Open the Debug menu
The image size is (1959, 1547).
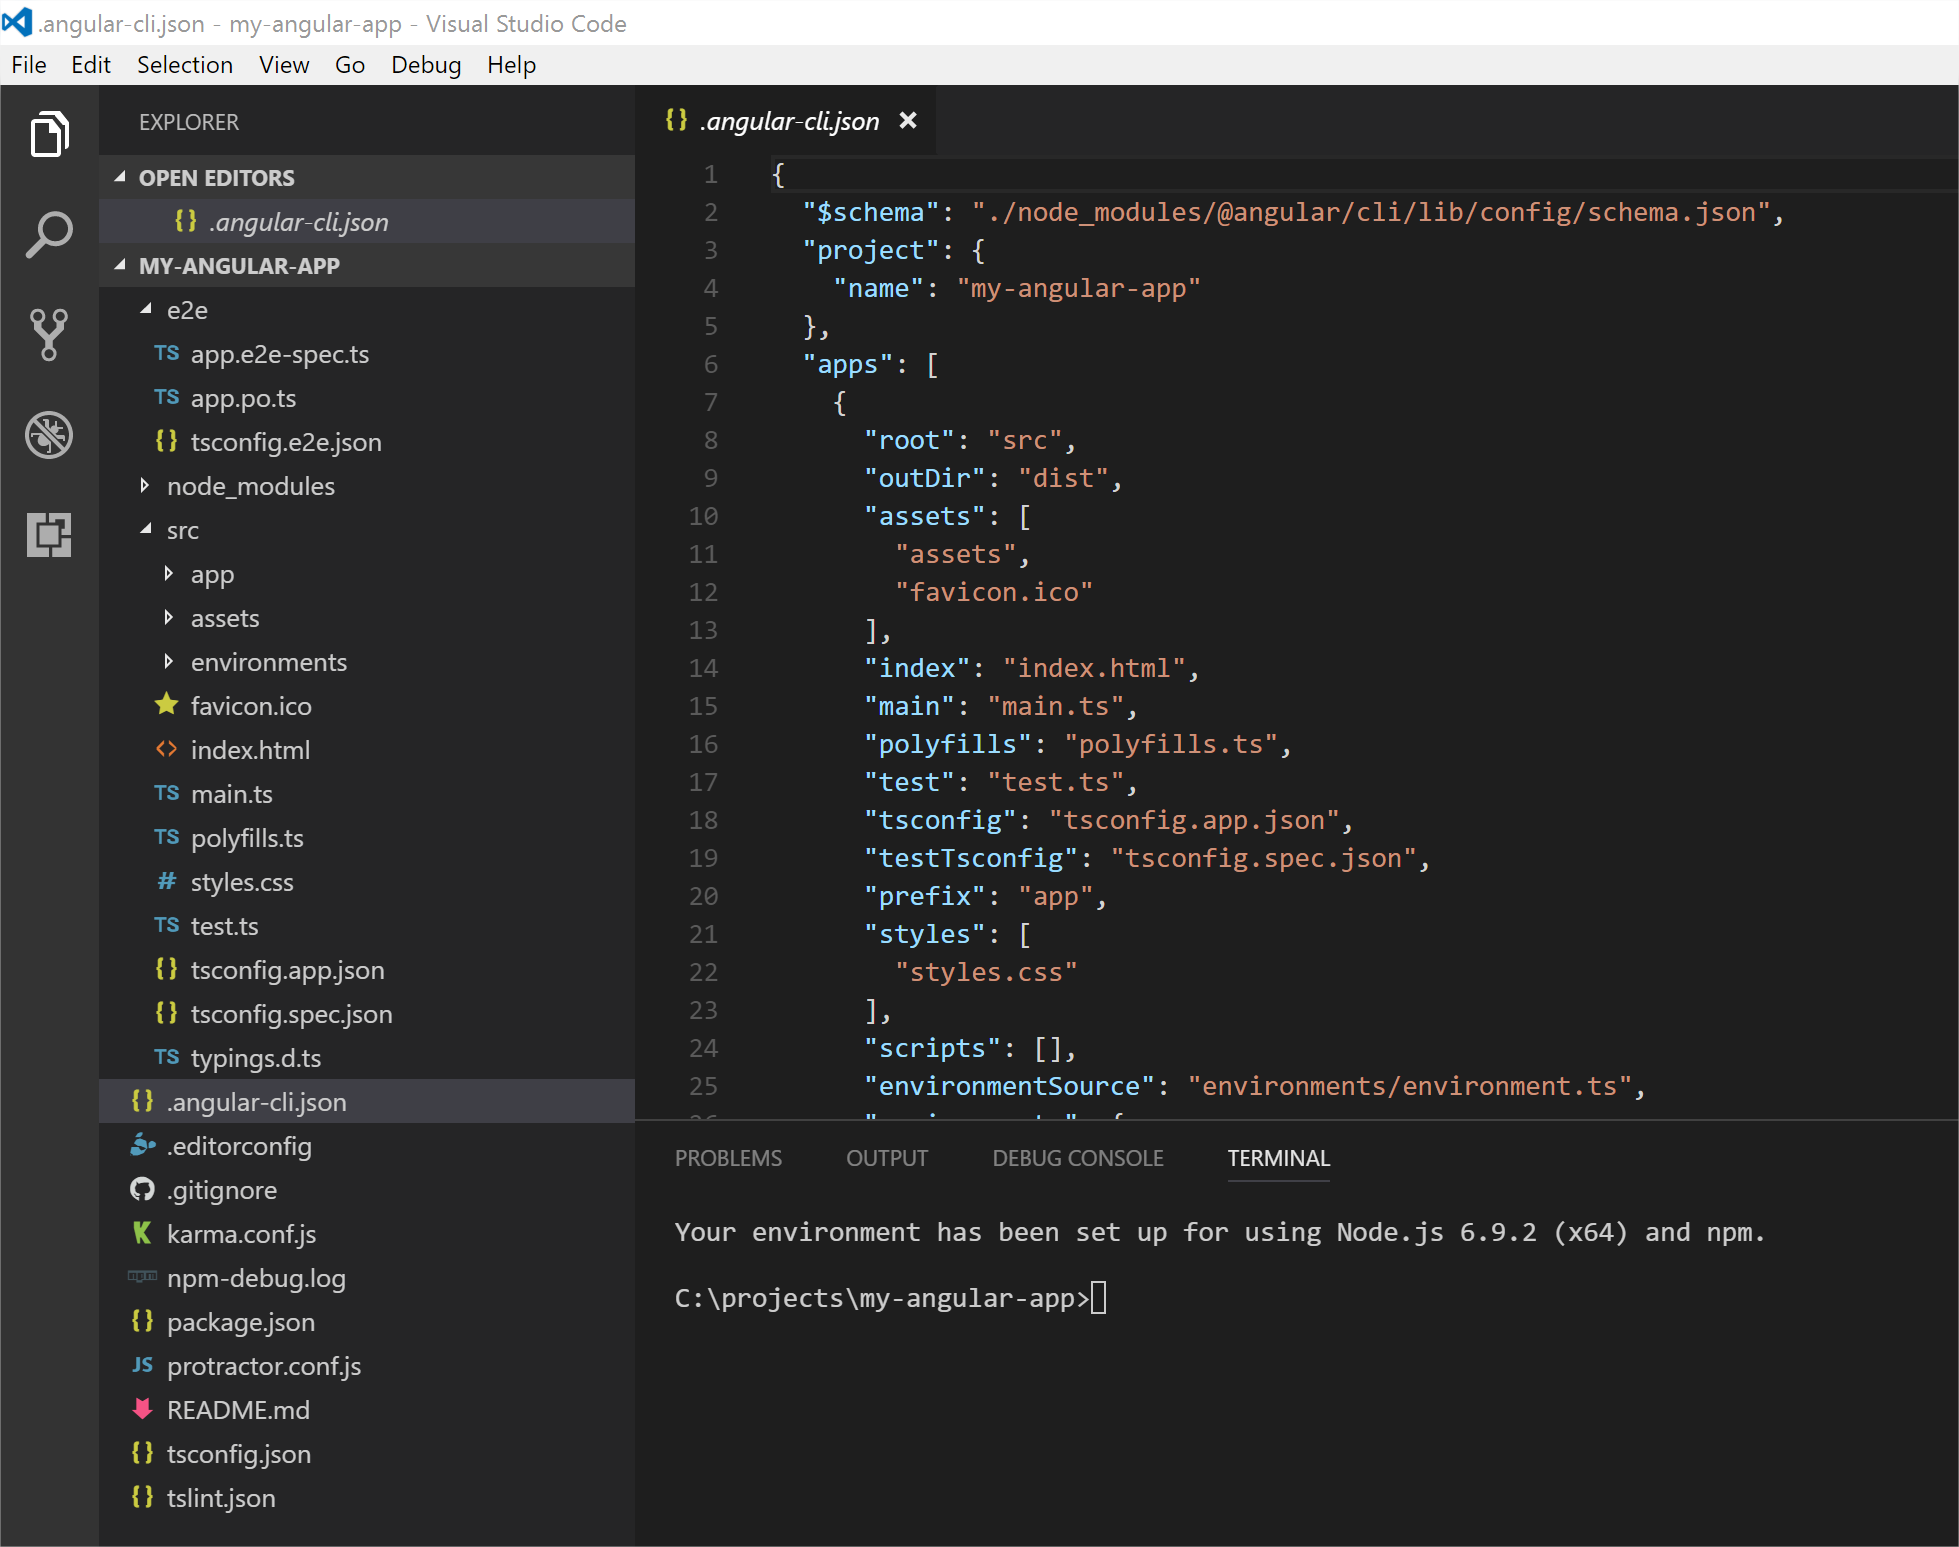425,64
